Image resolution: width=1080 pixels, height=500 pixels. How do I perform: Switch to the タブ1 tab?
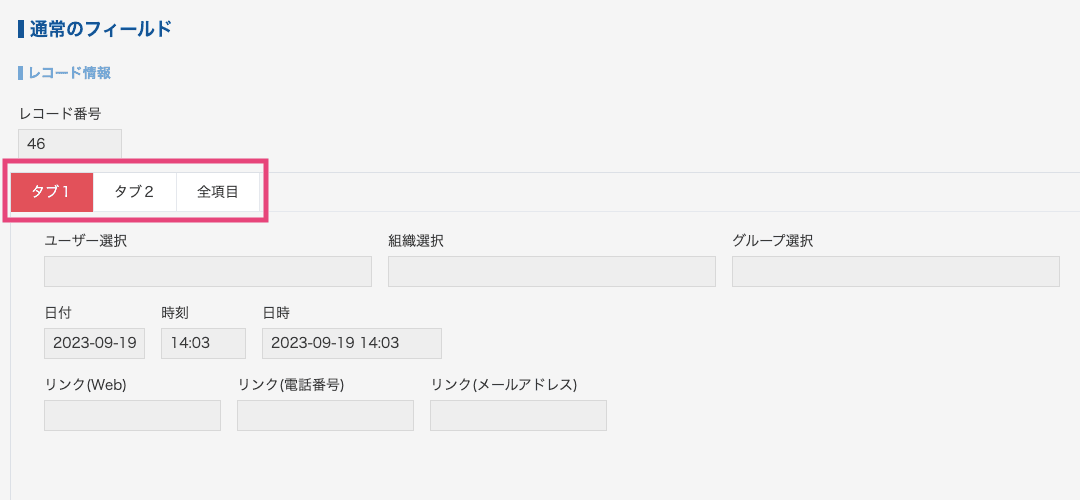point(52,192)
